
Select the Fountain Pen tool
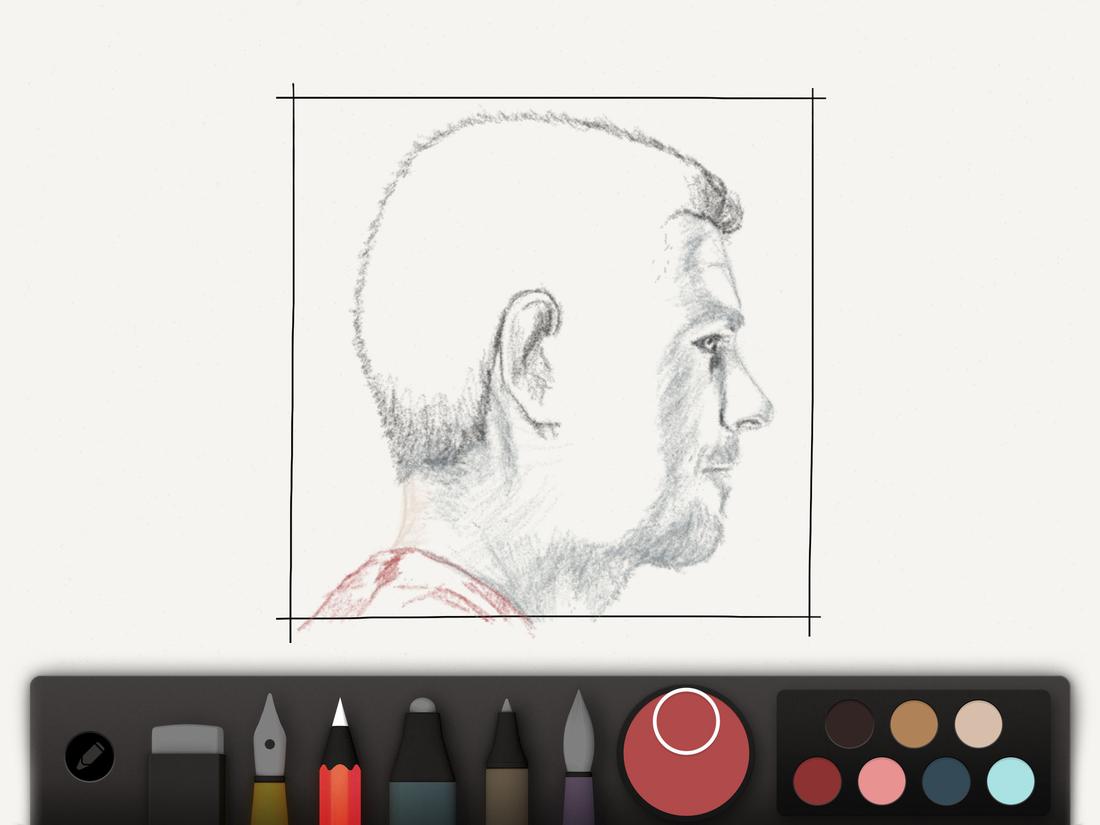(x=270, y=755)
